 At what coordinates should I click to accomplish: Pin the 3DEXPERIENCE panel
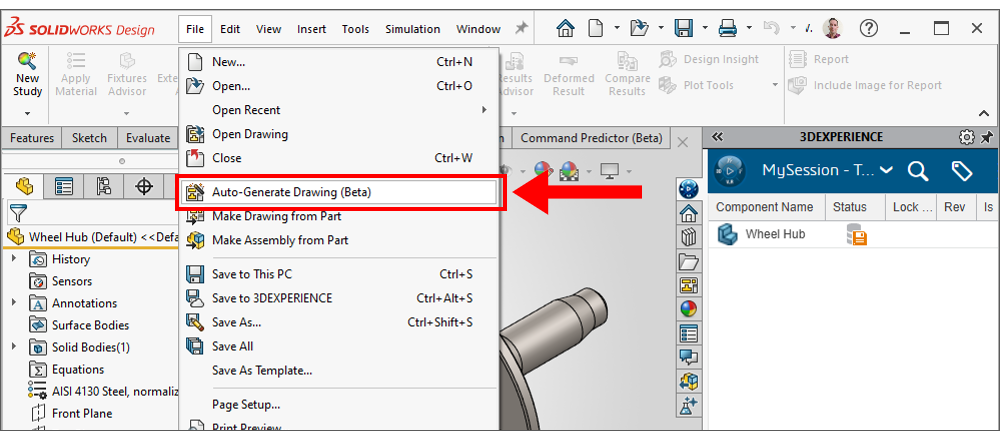[x=987, y=137]
